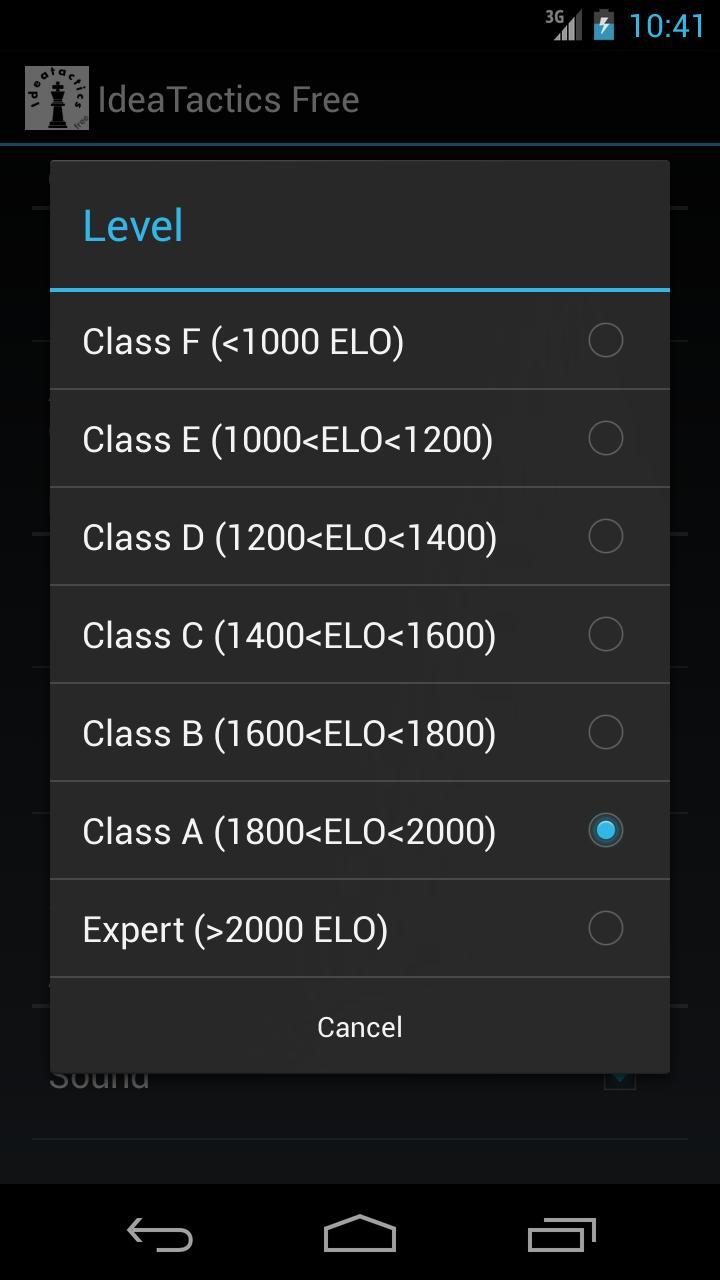Screen dimensions: 720x1280
Task: Select the Class D radio button
Action: coord(605,536)
